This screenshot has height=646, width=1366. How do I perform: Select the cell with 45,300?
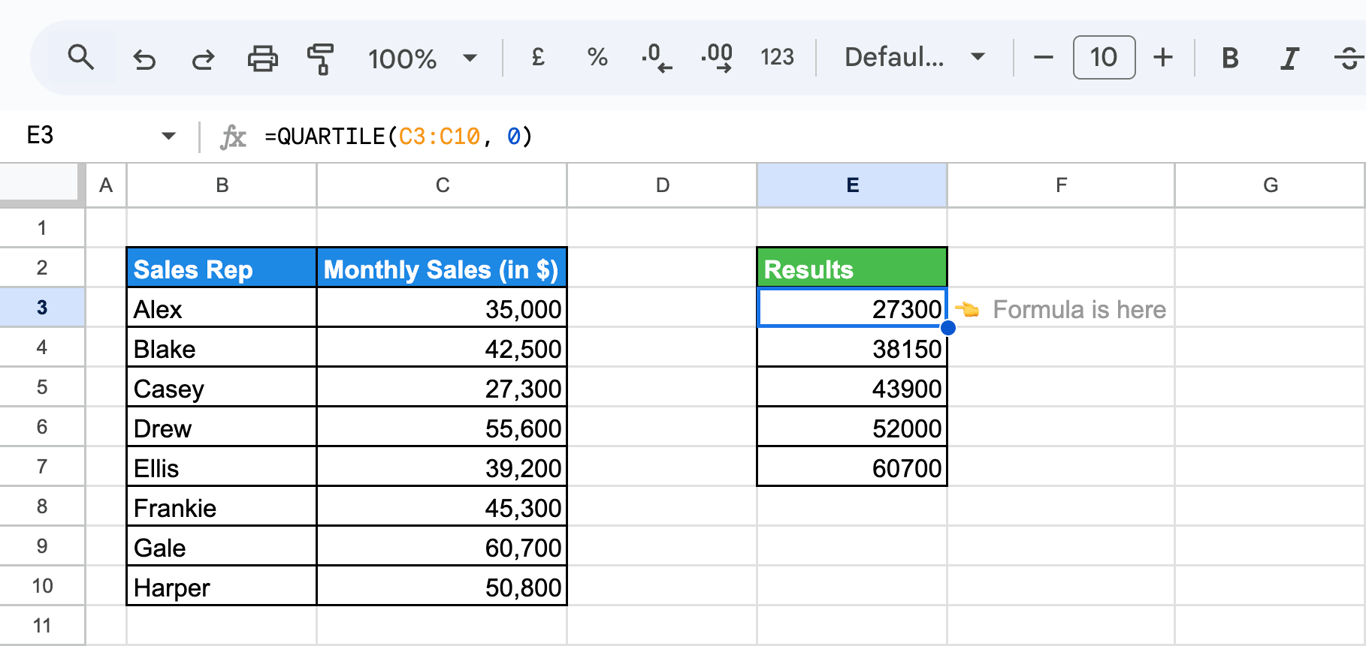tap(442, 507)
